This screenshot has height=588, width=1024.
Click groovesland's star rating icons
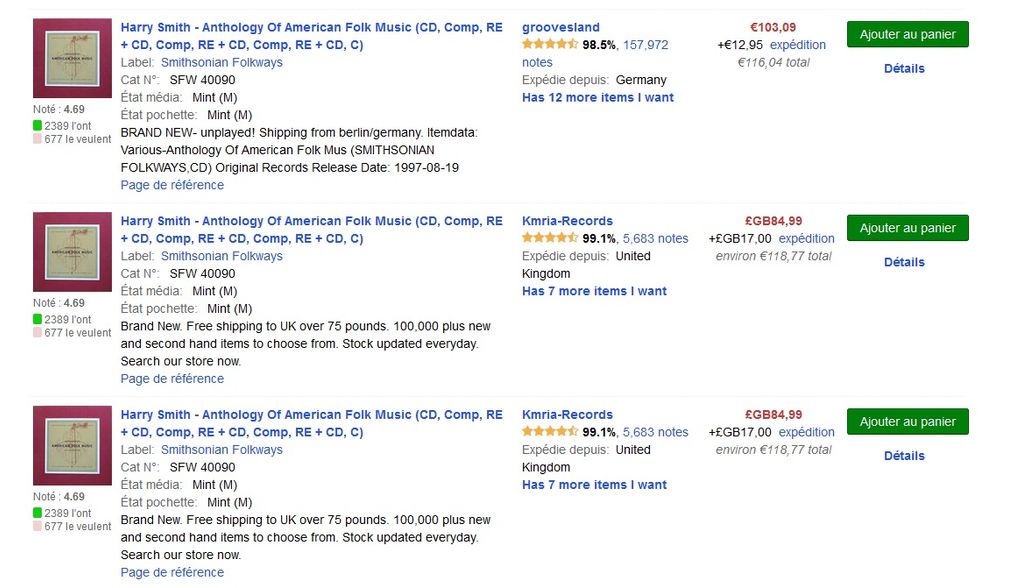click(x=550, y=45)
